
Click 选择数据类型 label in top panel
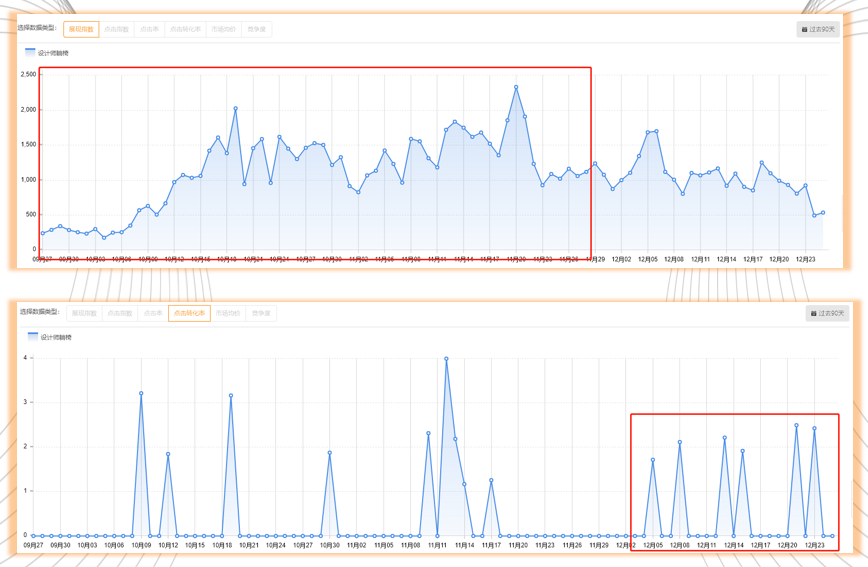click(37, 28)
